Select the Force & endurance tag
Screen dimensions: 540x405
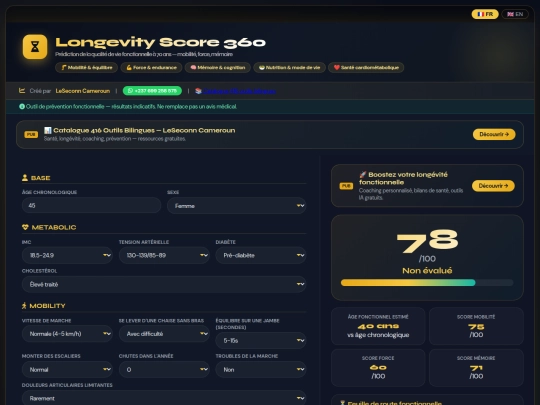(151, 68)
